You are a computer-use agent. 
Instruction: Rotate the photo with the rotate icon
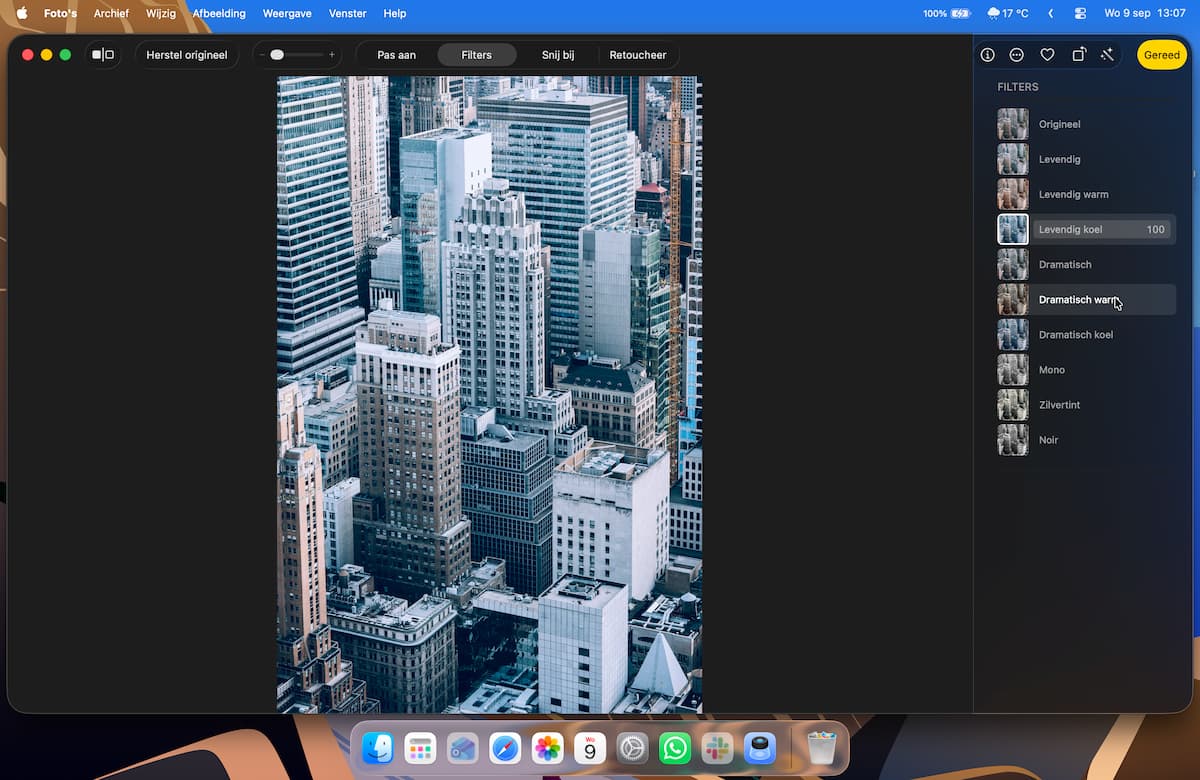point(1078,55)
